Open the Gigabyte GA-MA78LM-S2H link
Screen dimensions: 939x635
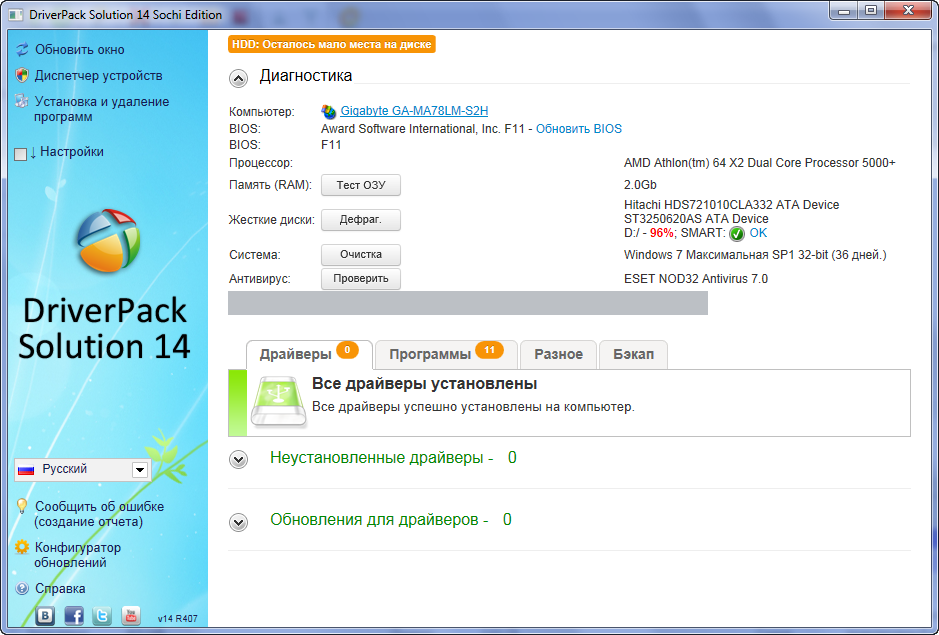click(x=414, y=111)
